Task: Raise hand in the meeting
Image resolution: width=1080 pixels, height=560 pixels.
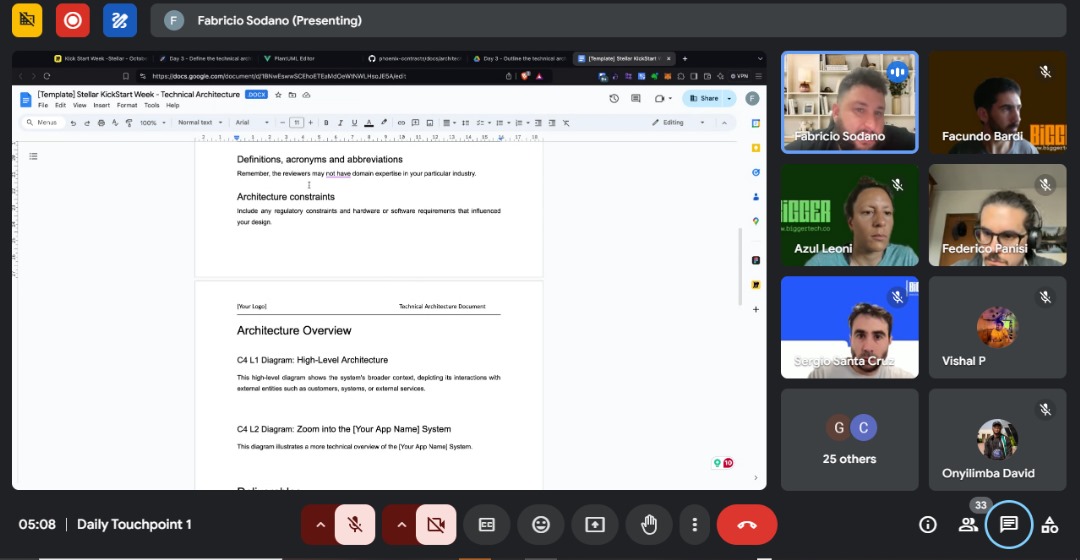Action: (x=649, y=525)
